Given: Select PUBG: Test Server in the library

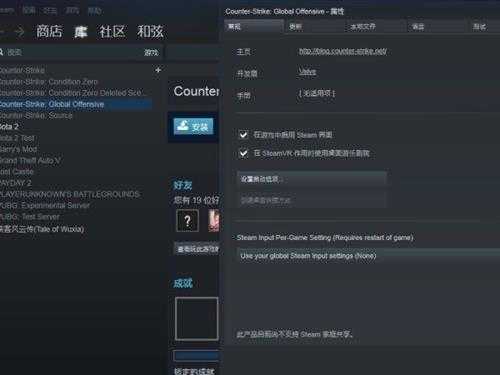Looking at the screenshot, I should tap(30, 217).
